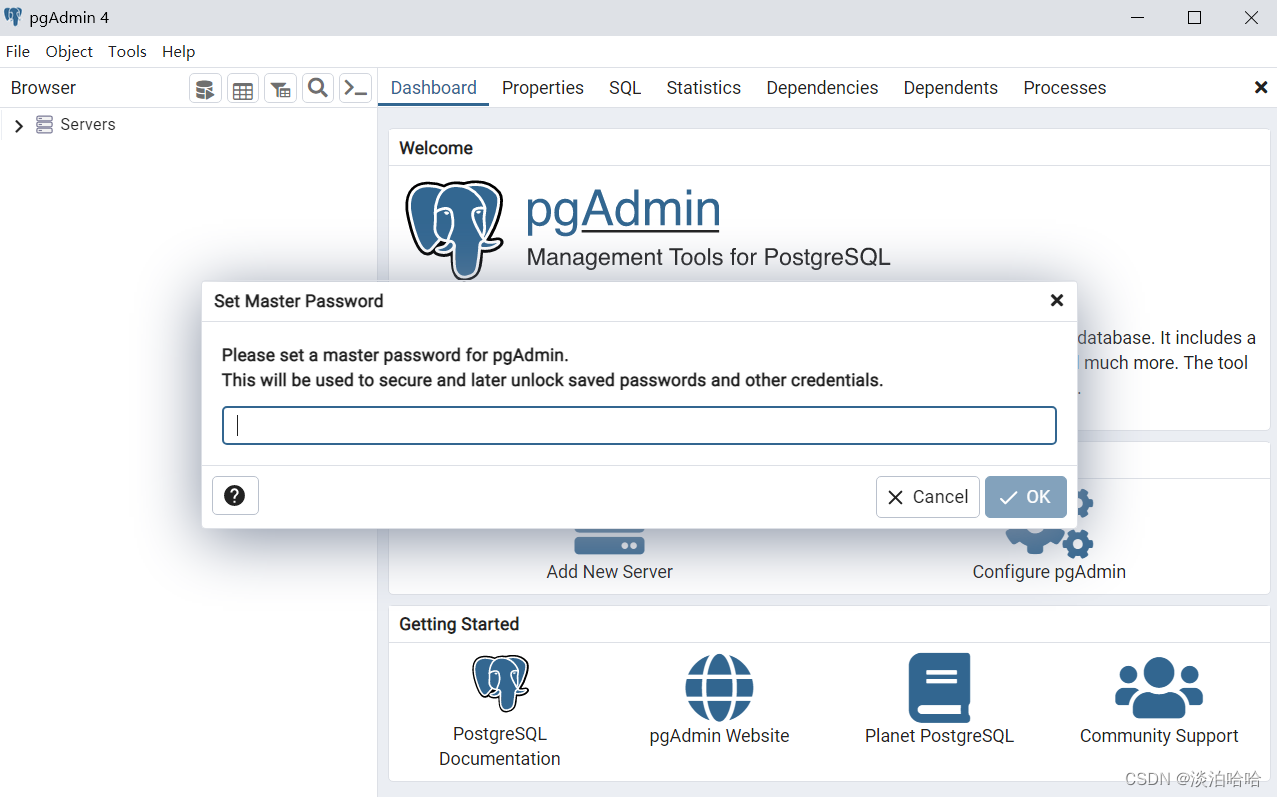Open the Help menu
1277x797 pixels.
click(179, 52)
